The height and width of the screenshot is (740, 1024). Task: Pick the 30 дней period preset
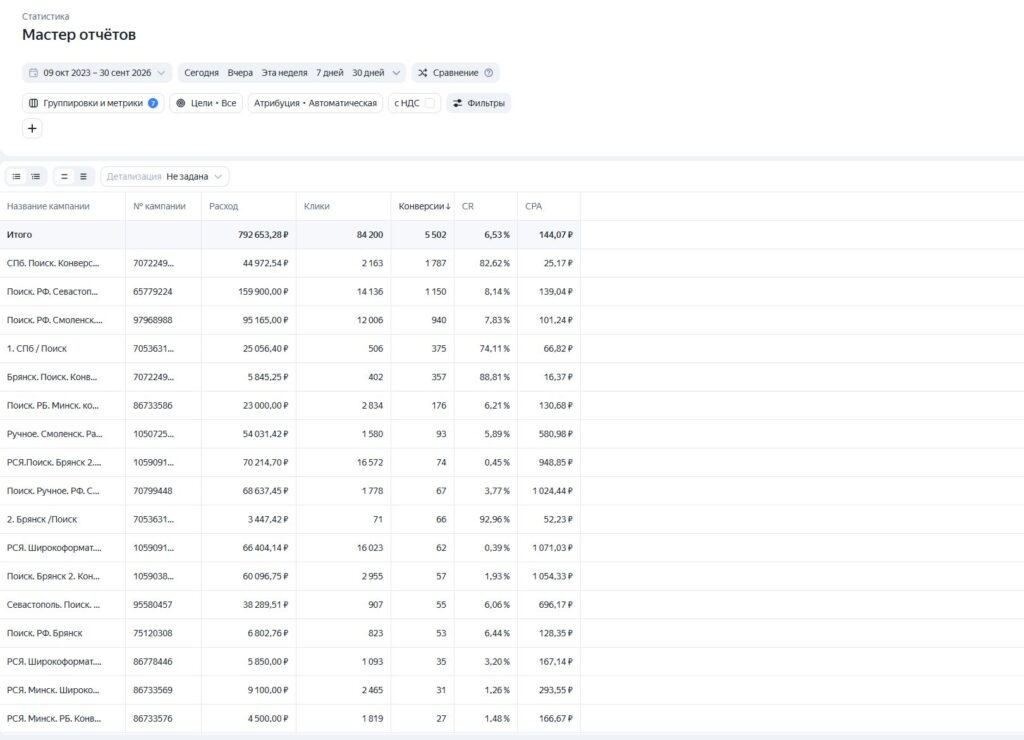[x=368, y=72]
